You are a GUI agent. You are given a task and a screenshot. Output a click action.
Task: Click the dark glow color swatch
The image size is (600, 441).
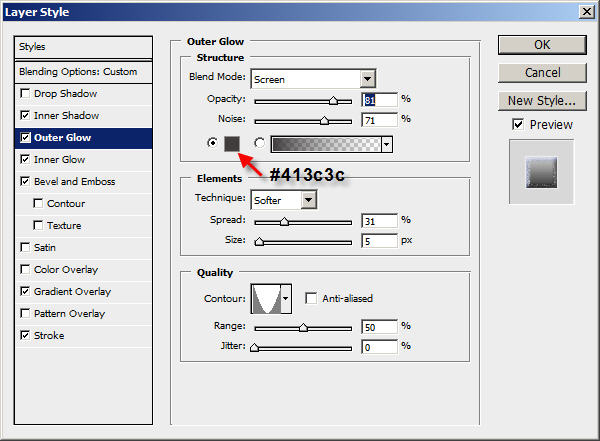tap(232, 144)
